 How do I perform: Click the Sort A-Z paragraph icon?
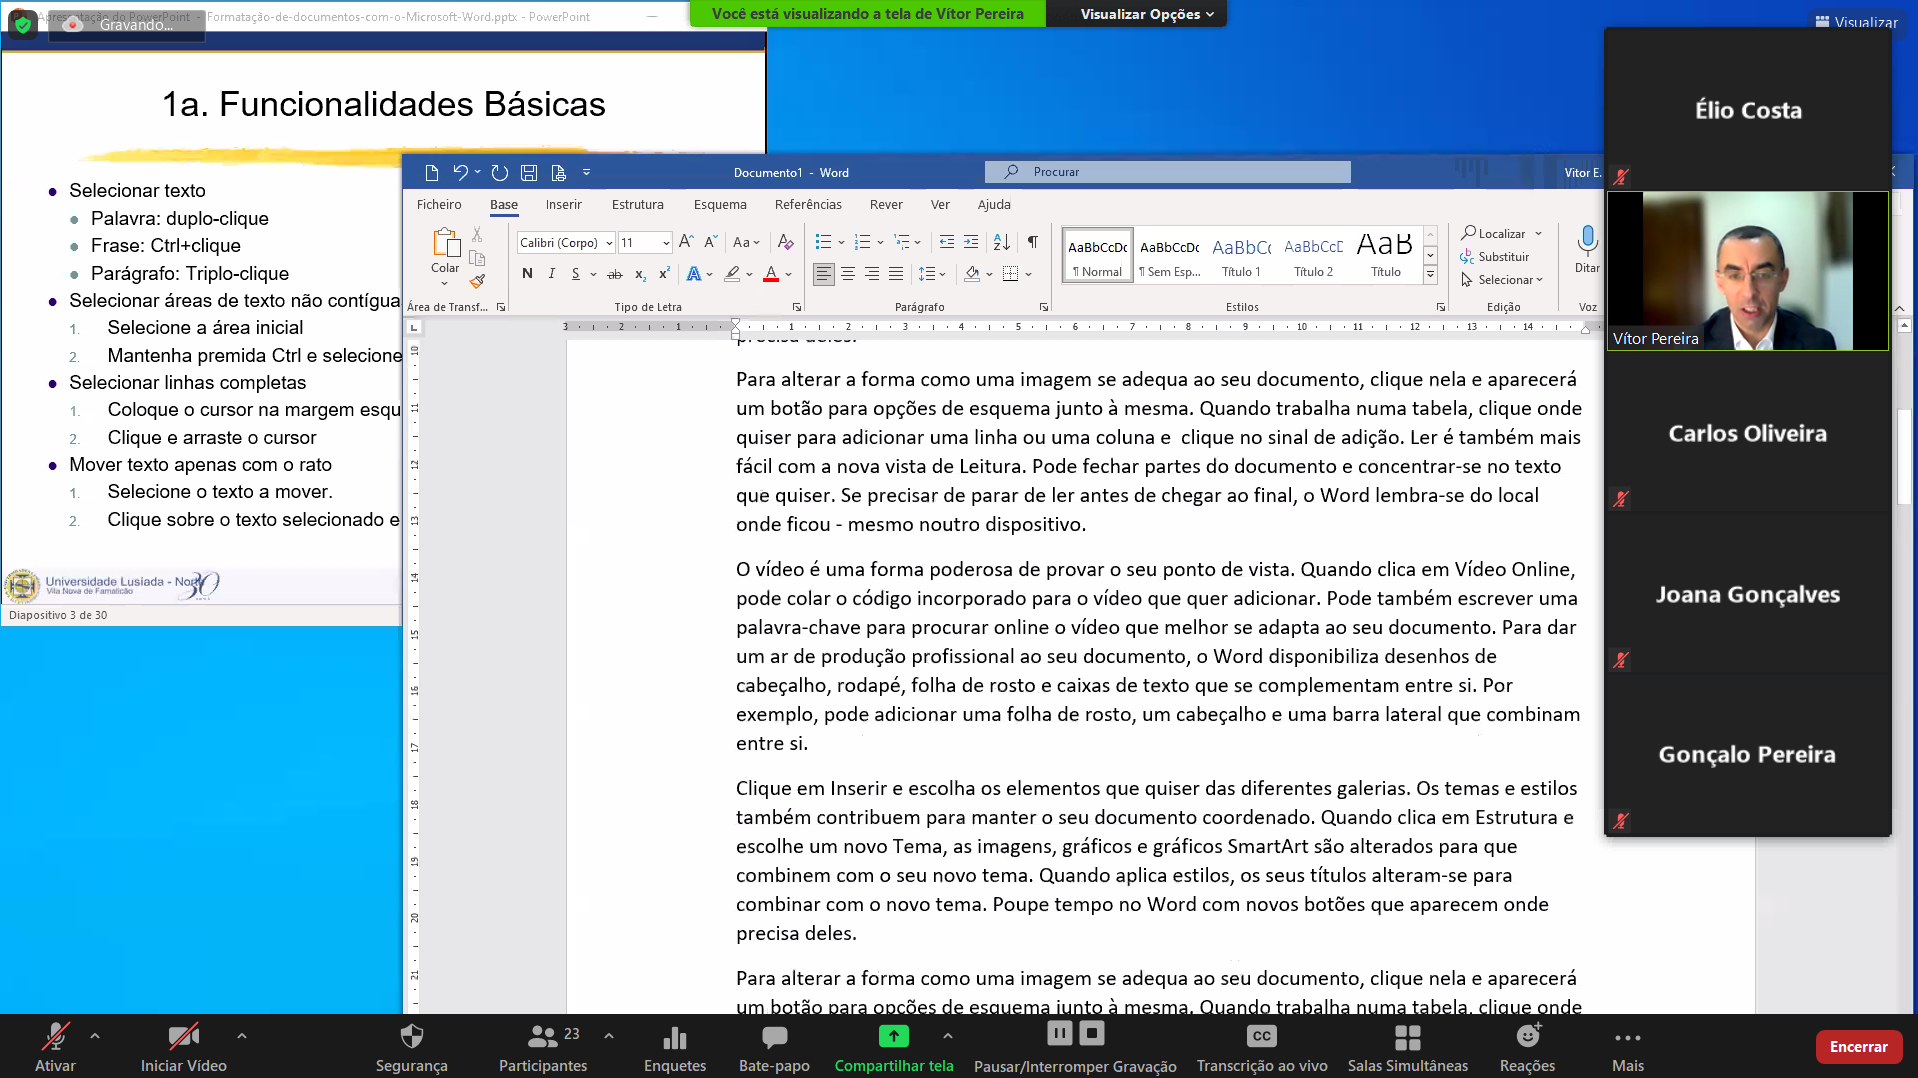coord(1001,242)
